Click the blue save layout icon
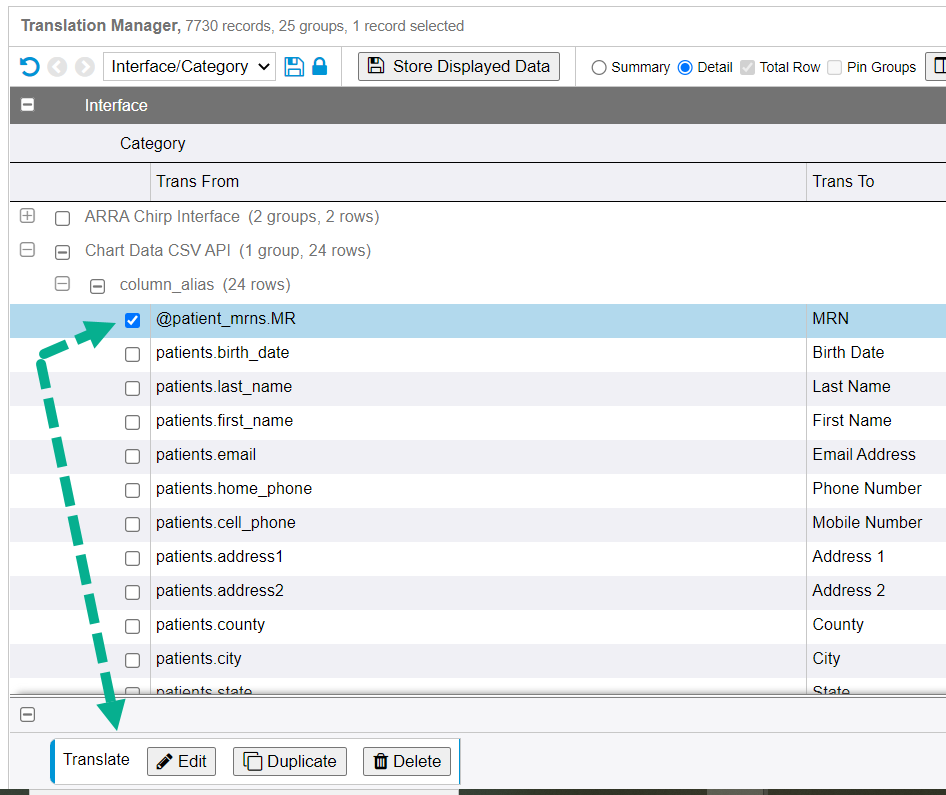 pyautogui.click(x=294, y=67)
